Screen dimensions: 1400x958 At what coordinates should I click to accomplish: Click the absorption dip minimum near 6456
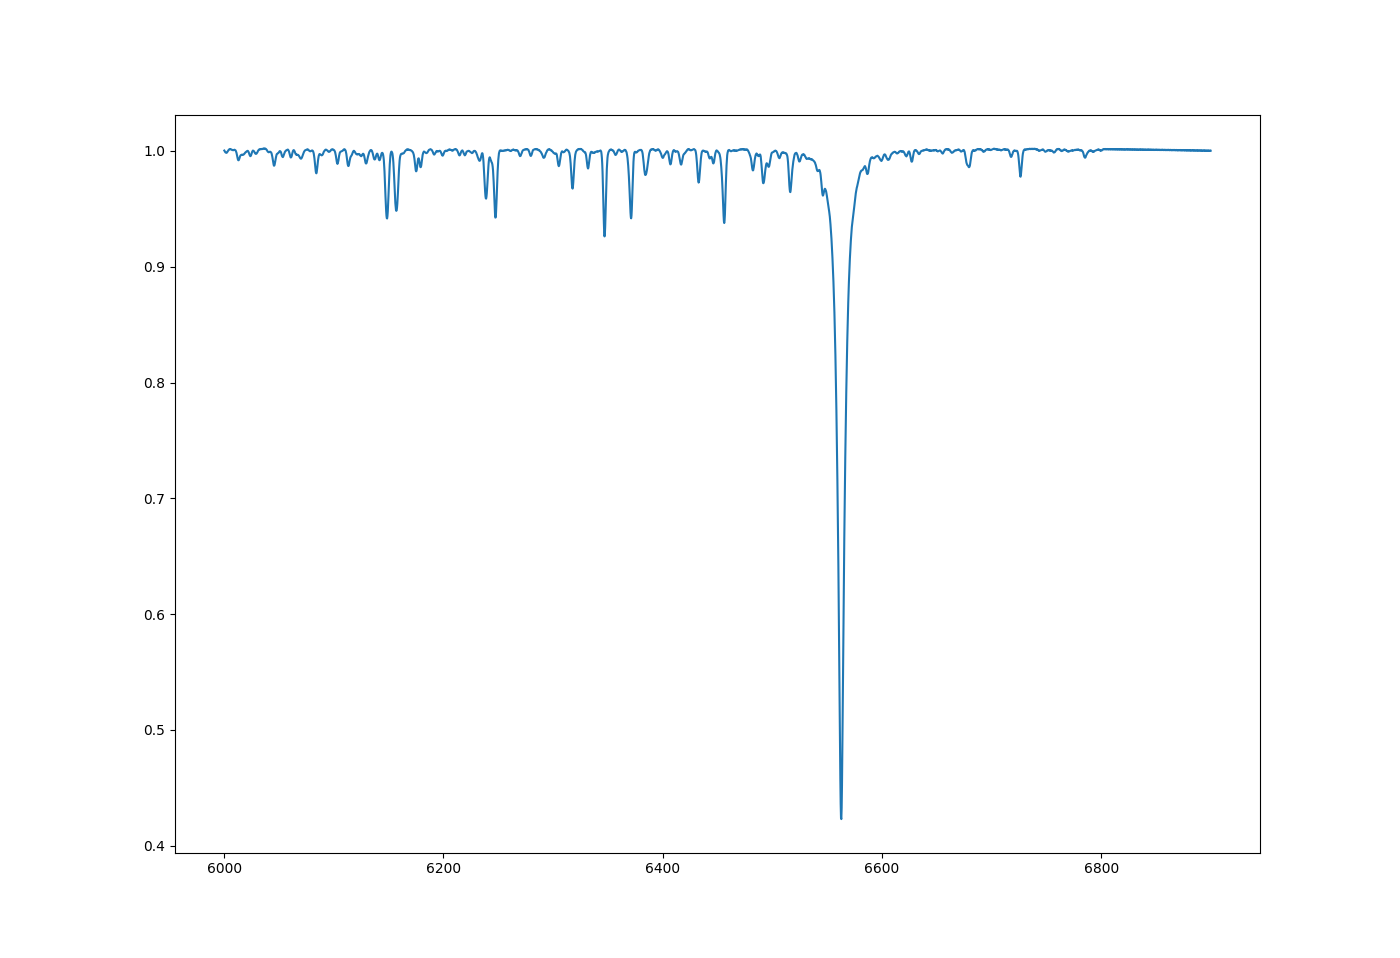tap(724, 222)
